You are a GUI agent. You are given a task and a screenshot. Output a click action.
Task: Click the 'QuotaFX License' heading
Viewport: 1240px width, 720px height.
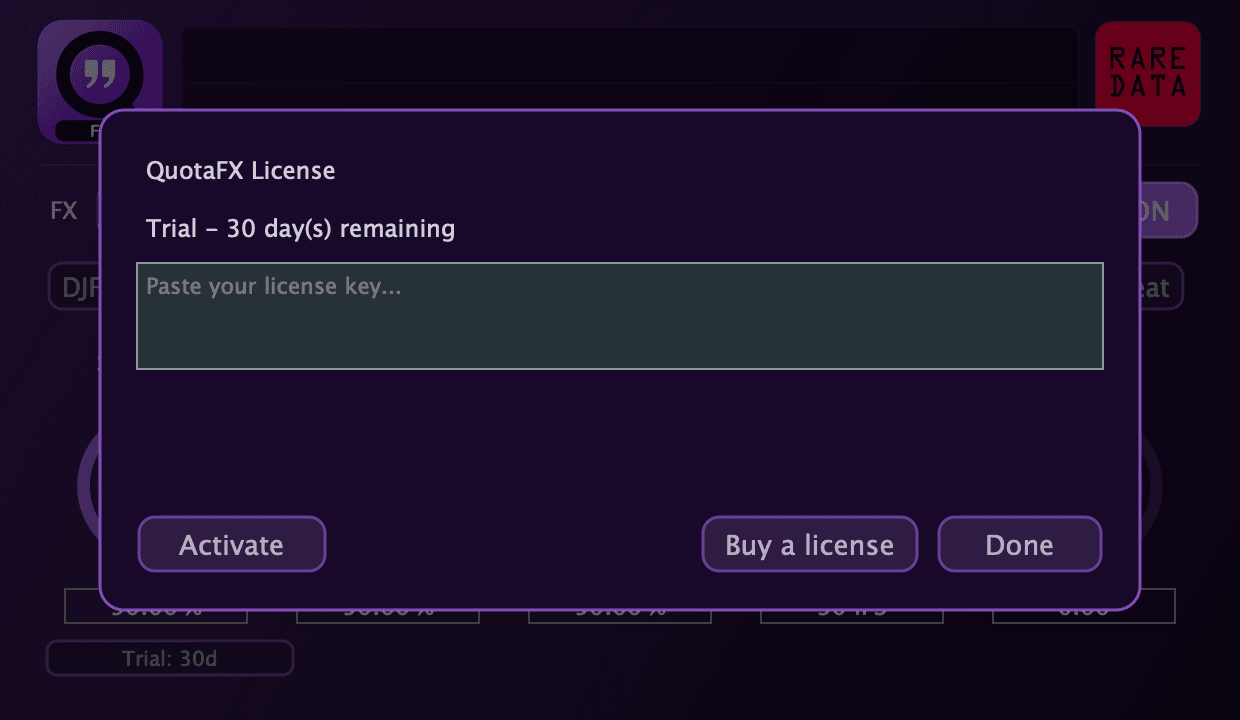click(241, 171)
